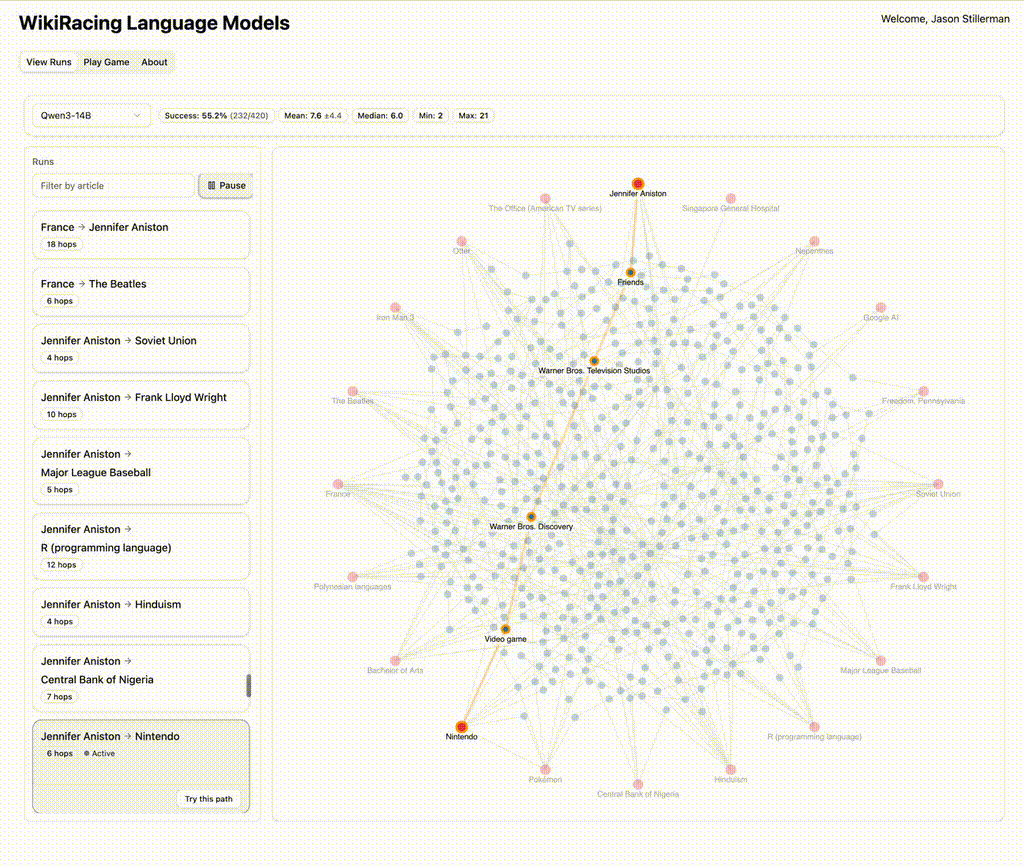Click the Central Bank of Nigeria graph node
This screenshot has height=866, width=1024.
pos(638,784)
